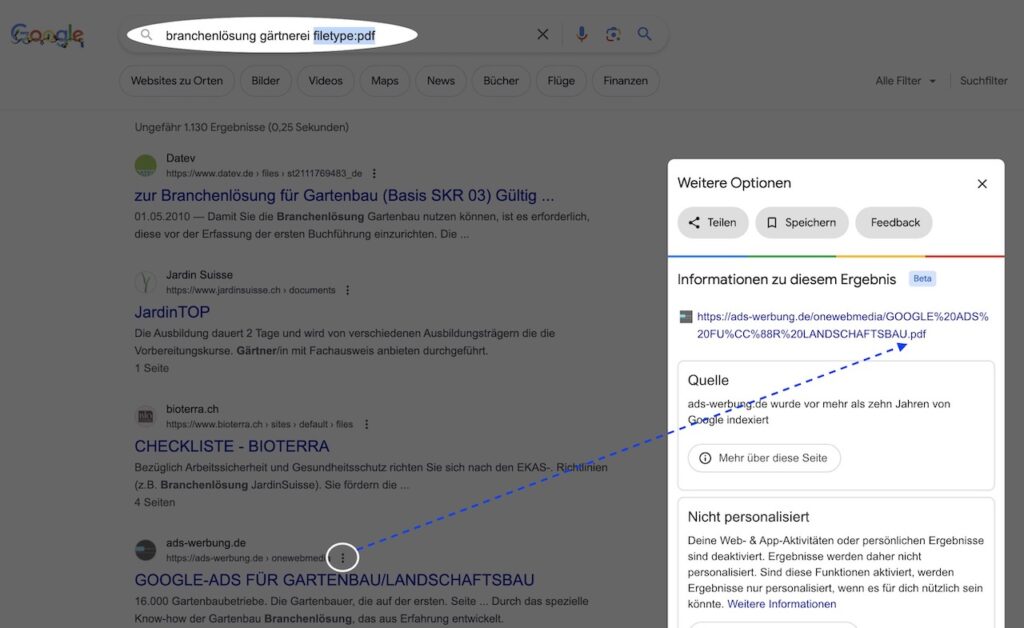Save result with Speichern button
This screenshot has width=1024, height=628.
802,223
